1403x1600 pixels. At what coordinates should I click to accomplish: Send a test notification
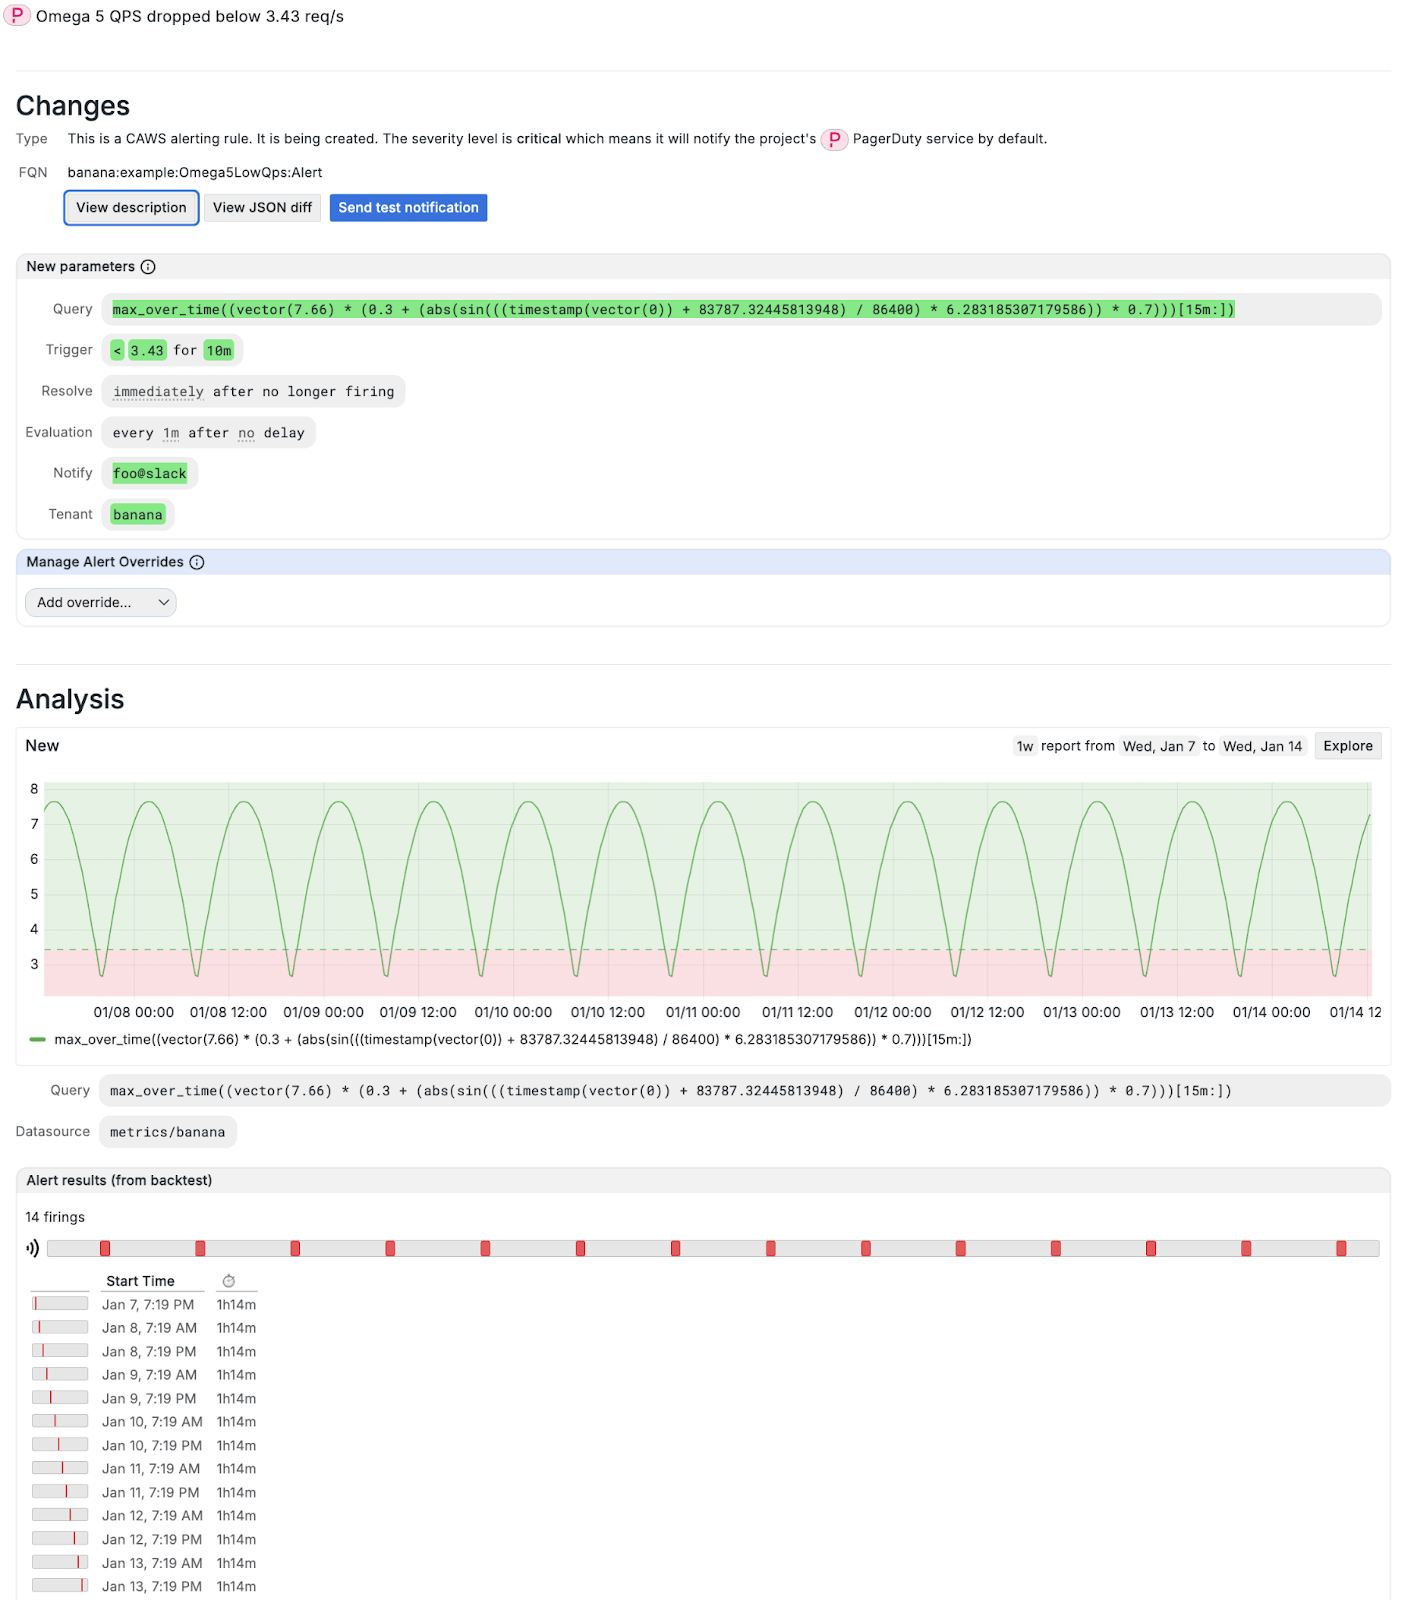point(408,208)
